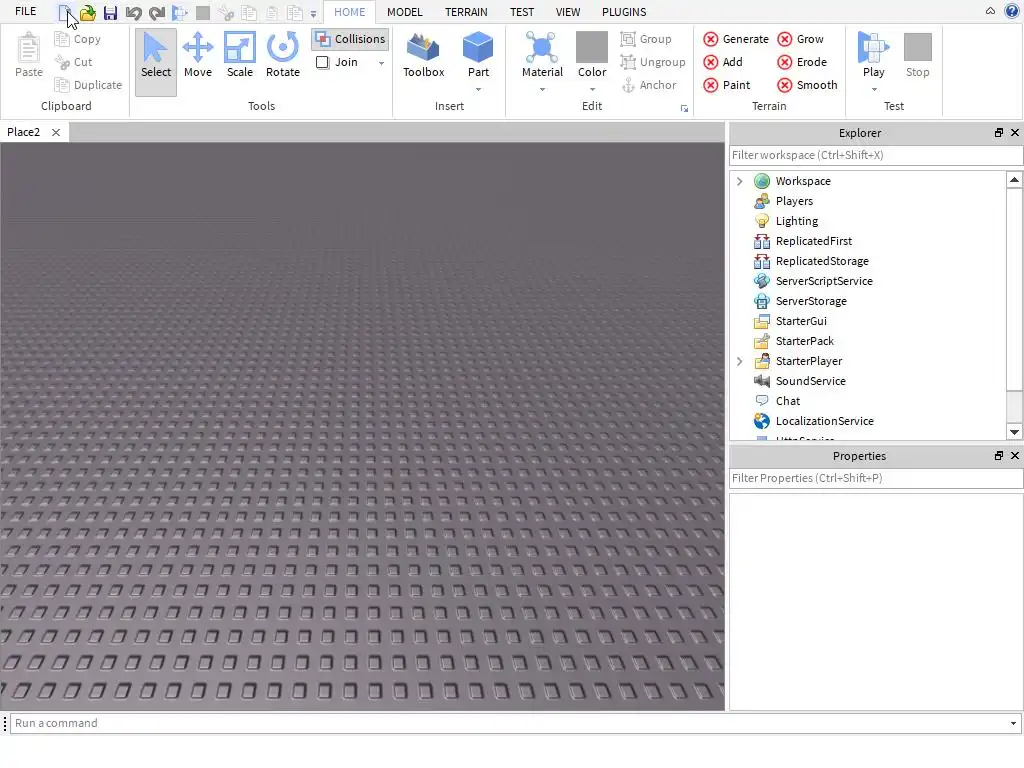
Task: Toggle the Anchor option
Action: [648, 85]
